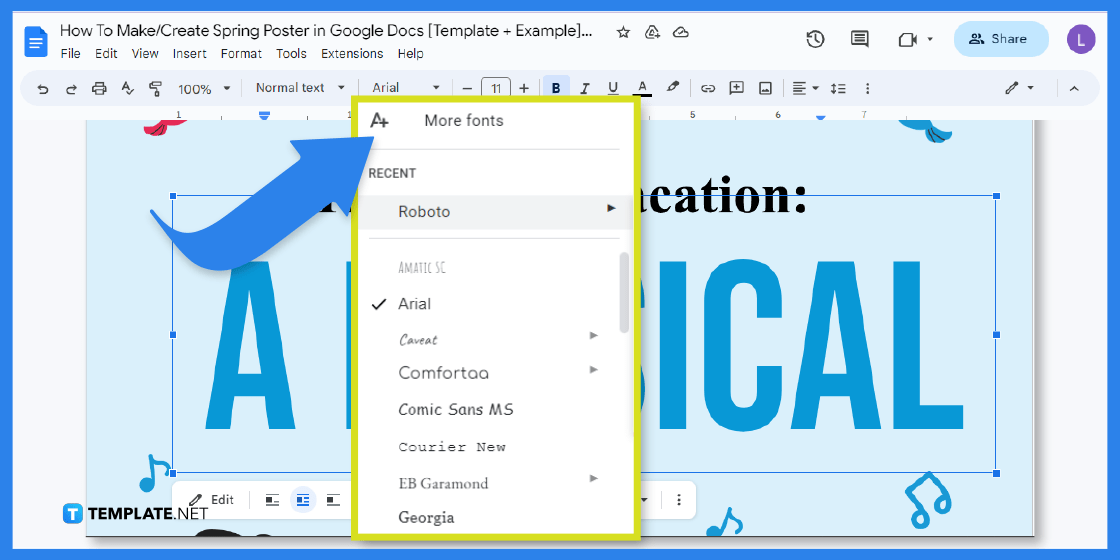Open version history clock icon
Viewport: 1120px width, 560px height.
(816, 39)
